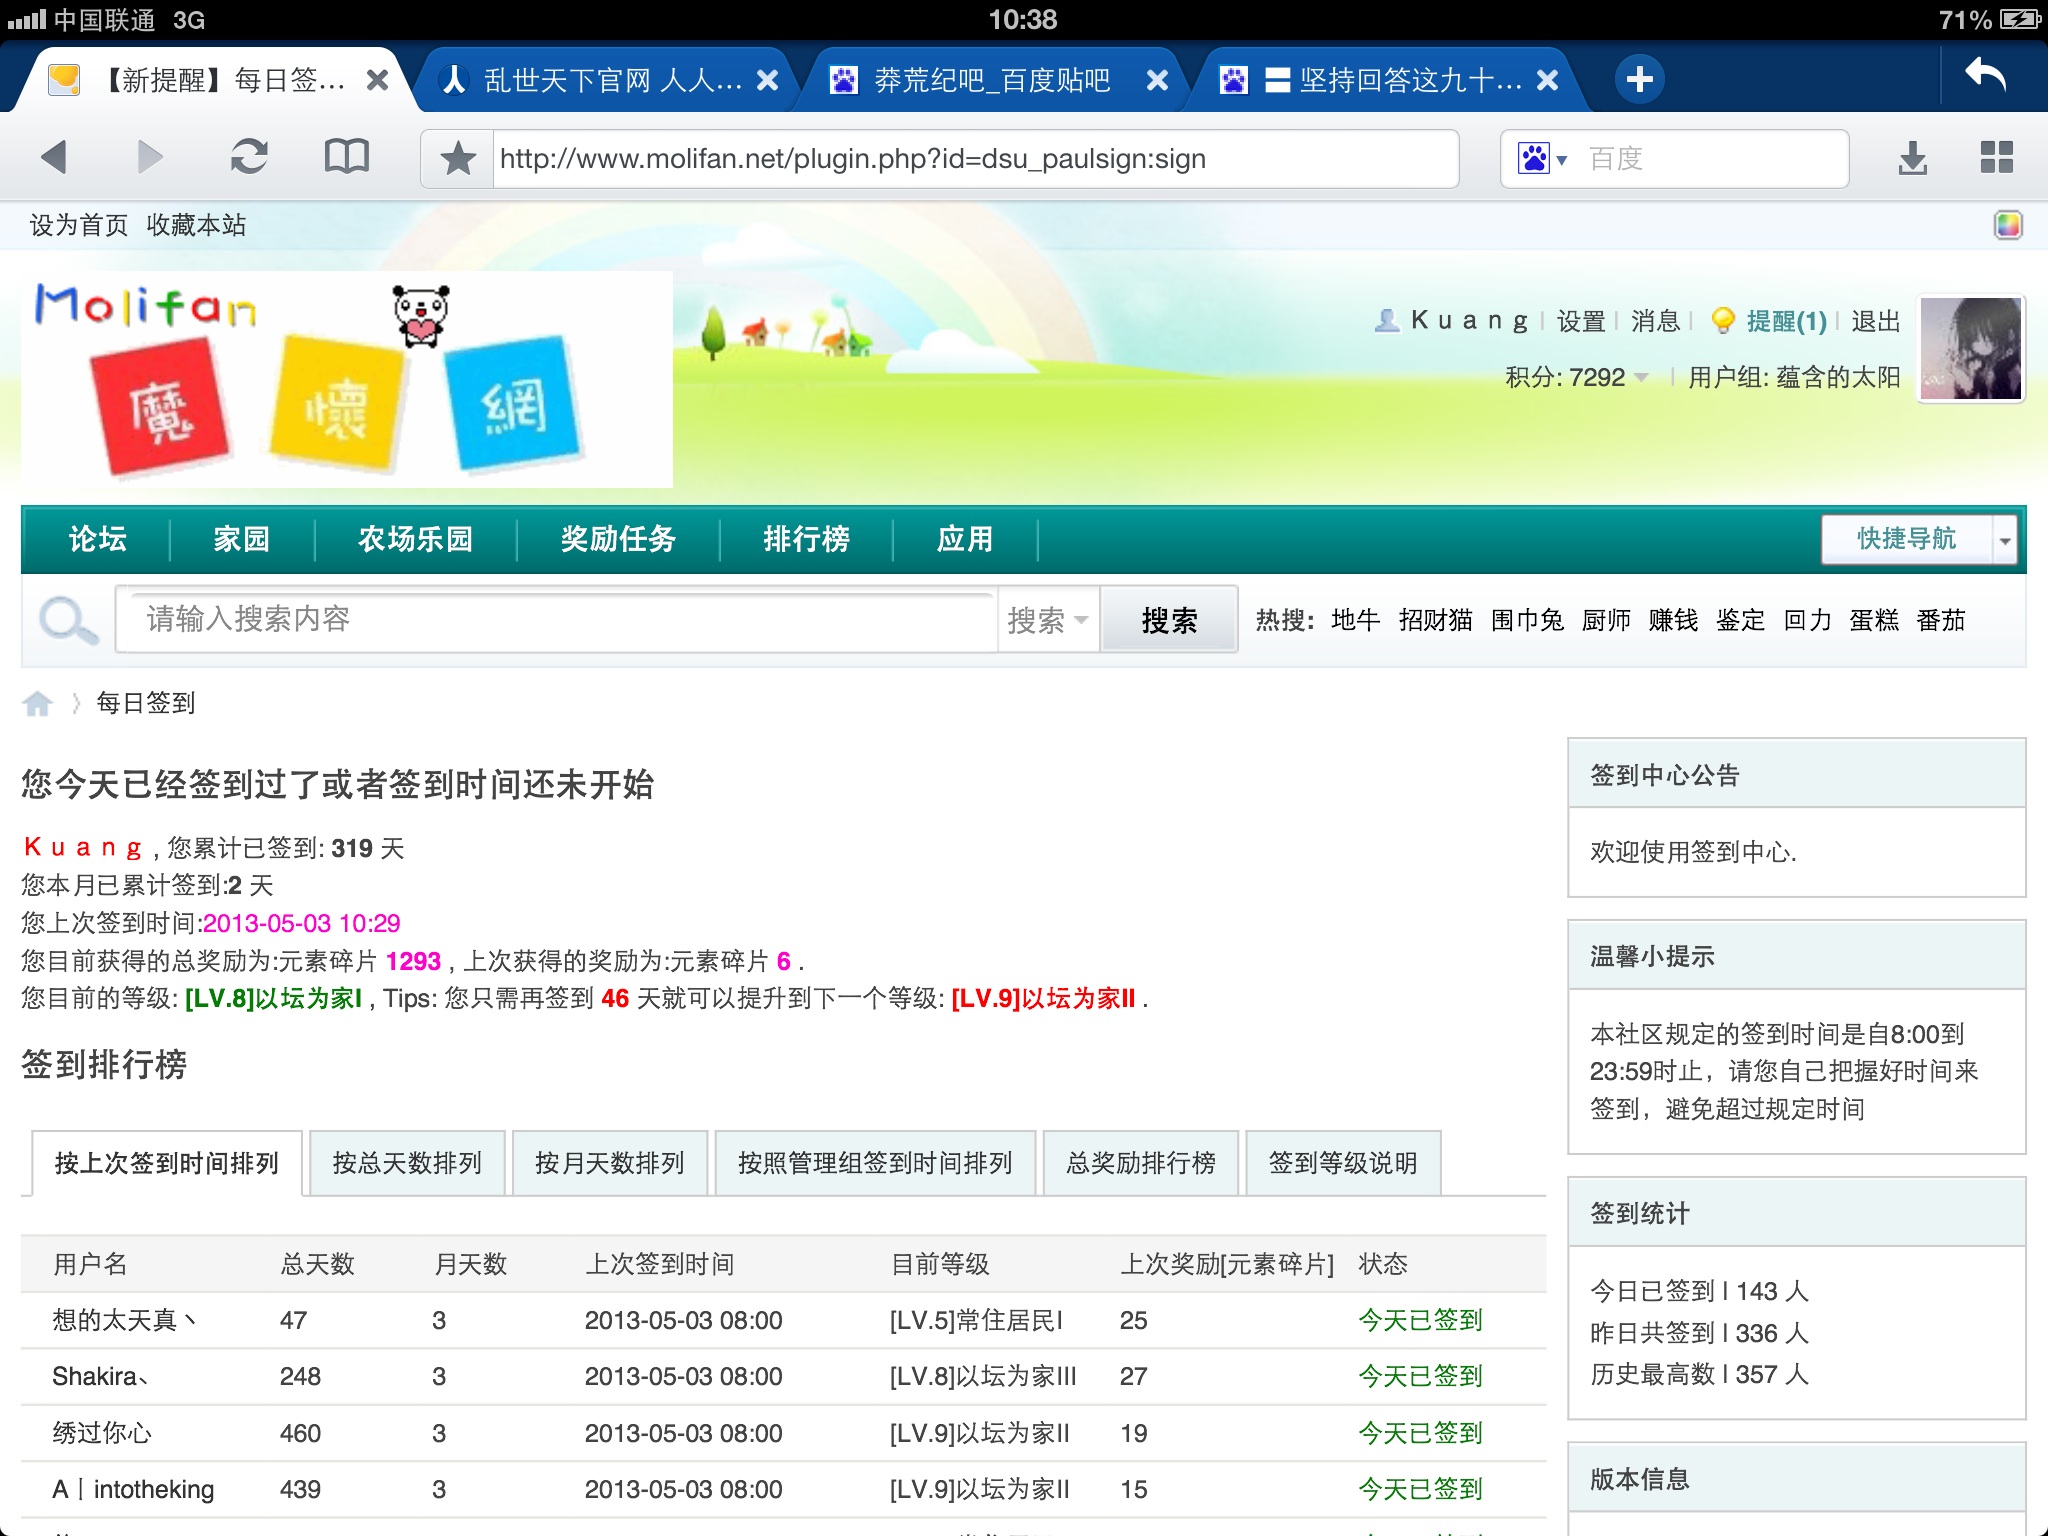Close the 乱世天下官网 tab

point(767,80)
